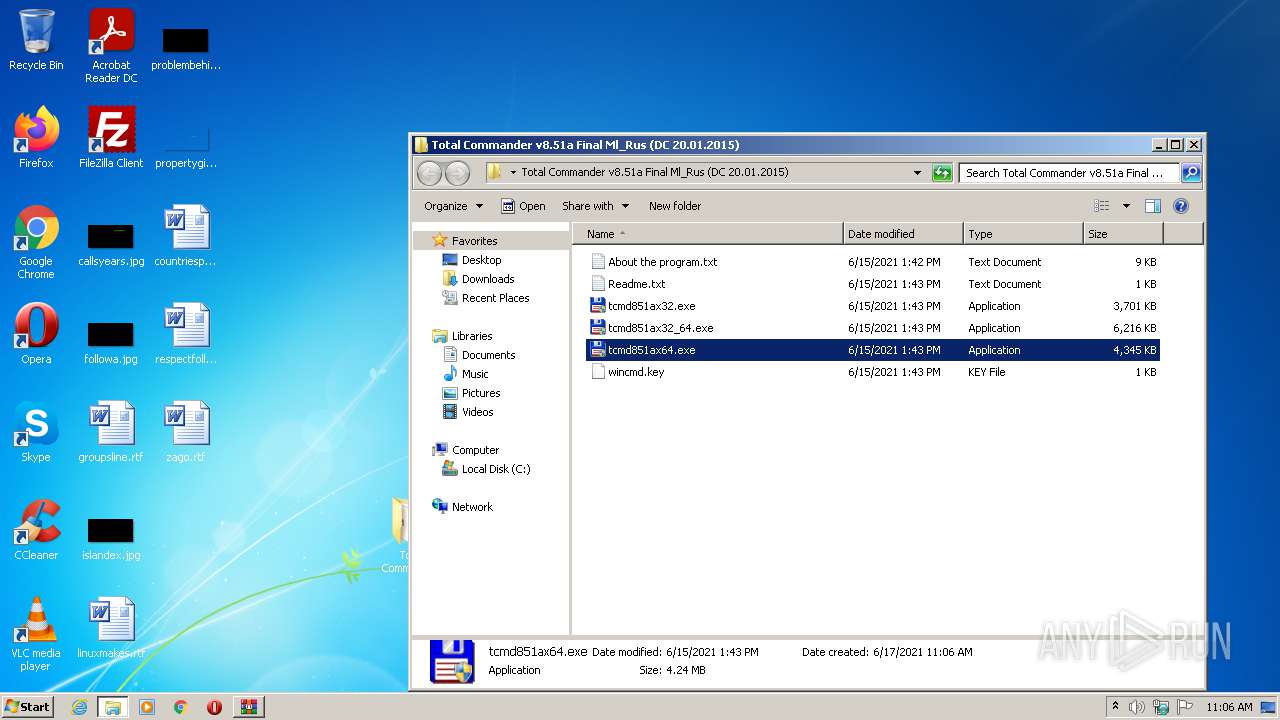The image size is (1280, 720).
Task: Click the search magnifier icon
Action: (1190, 173)
